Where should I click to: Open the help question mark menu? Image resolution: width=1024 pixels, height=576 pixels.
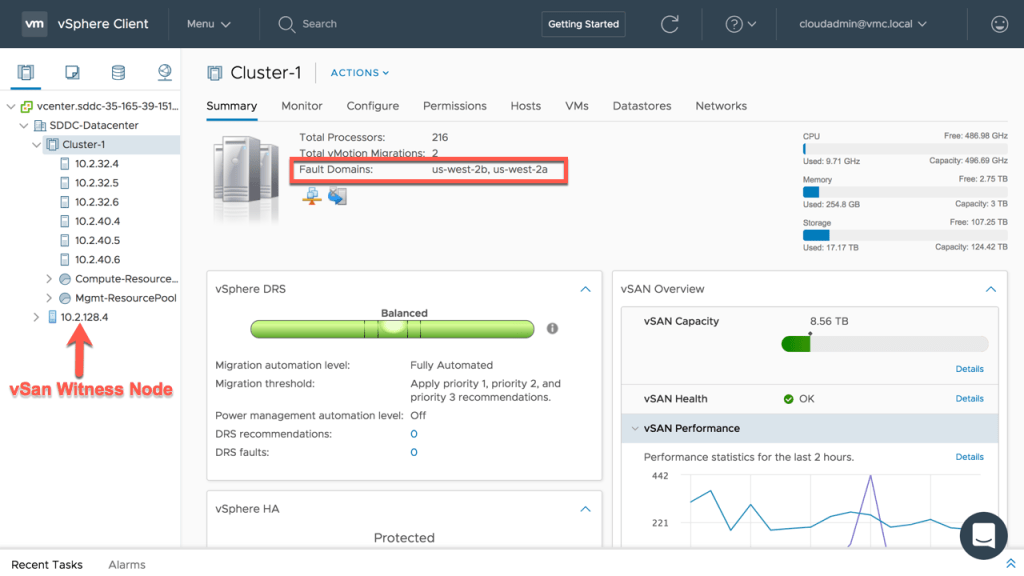[741, 24]
